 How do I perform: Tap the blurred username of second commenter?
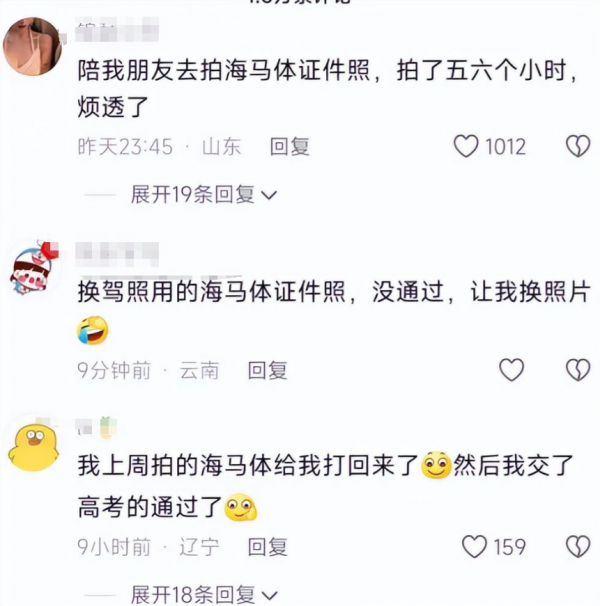click(x=117, y=254)
